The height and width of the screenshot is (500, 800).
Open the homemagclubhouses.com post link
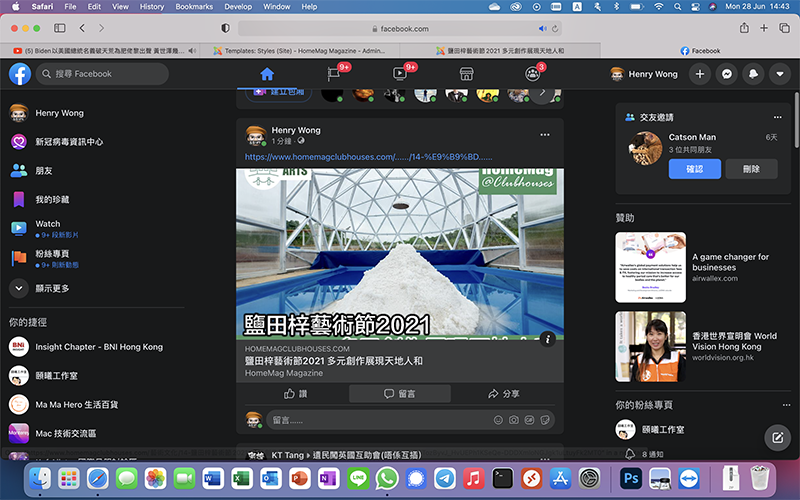click(x=368, y=157)
